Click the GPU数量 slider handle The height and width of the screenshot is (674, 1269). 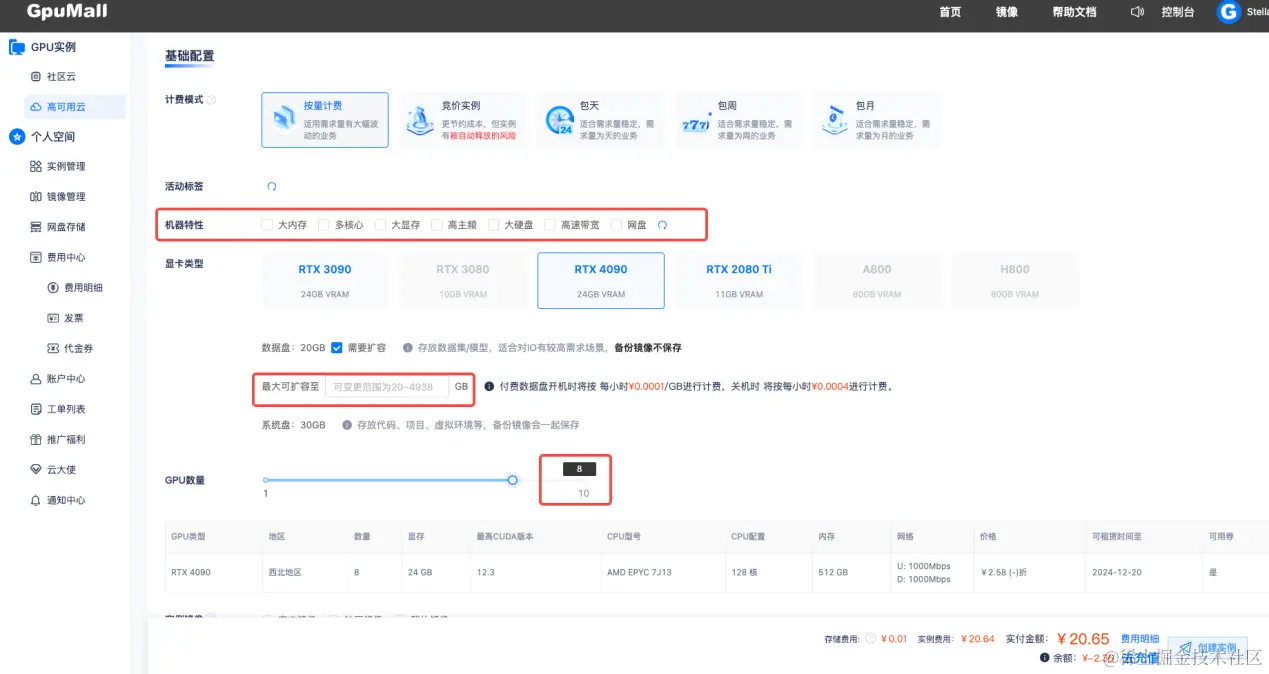(512, 480)
